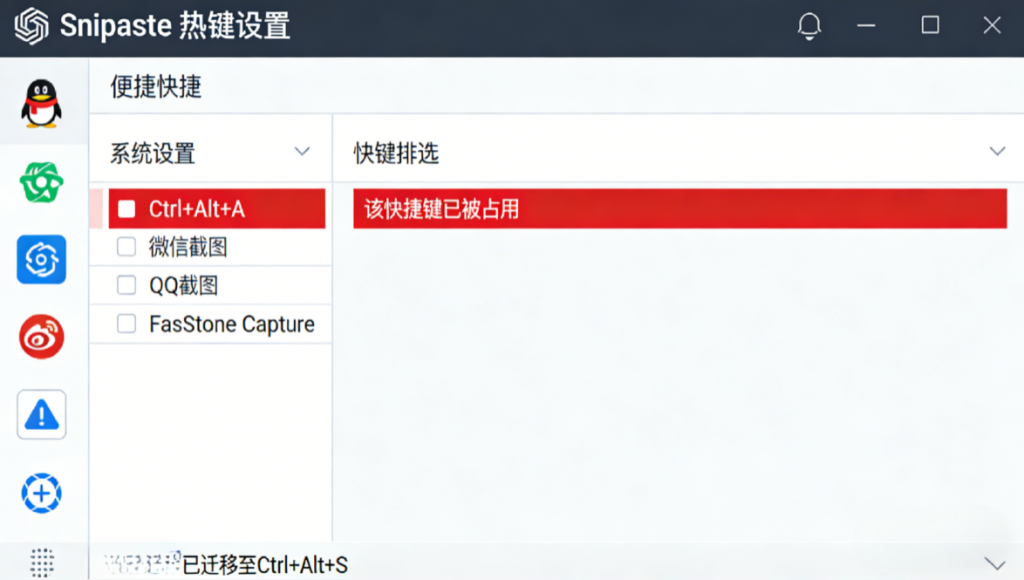Viewport: 1024px width, 580px height.
Task: Click the 快键排选 panel heading text
Action: [396, 153]
